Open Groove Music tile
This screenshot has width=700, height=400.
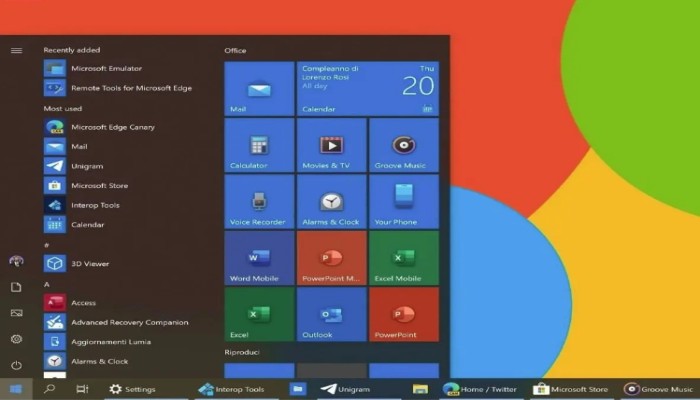404,145
